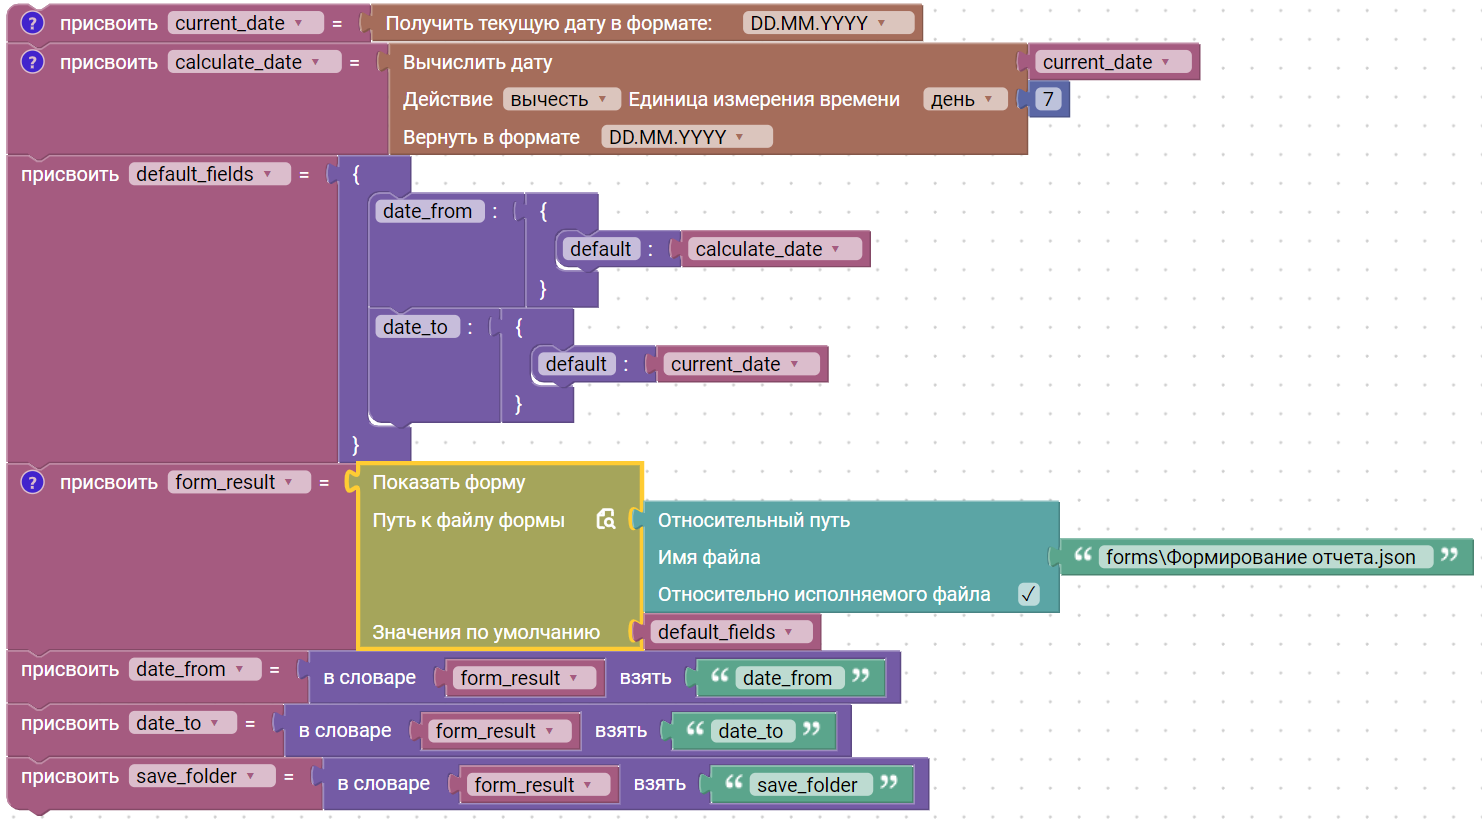Click closing quote icon of save_folder string
1482x827 pixels.
pos(889,783)
